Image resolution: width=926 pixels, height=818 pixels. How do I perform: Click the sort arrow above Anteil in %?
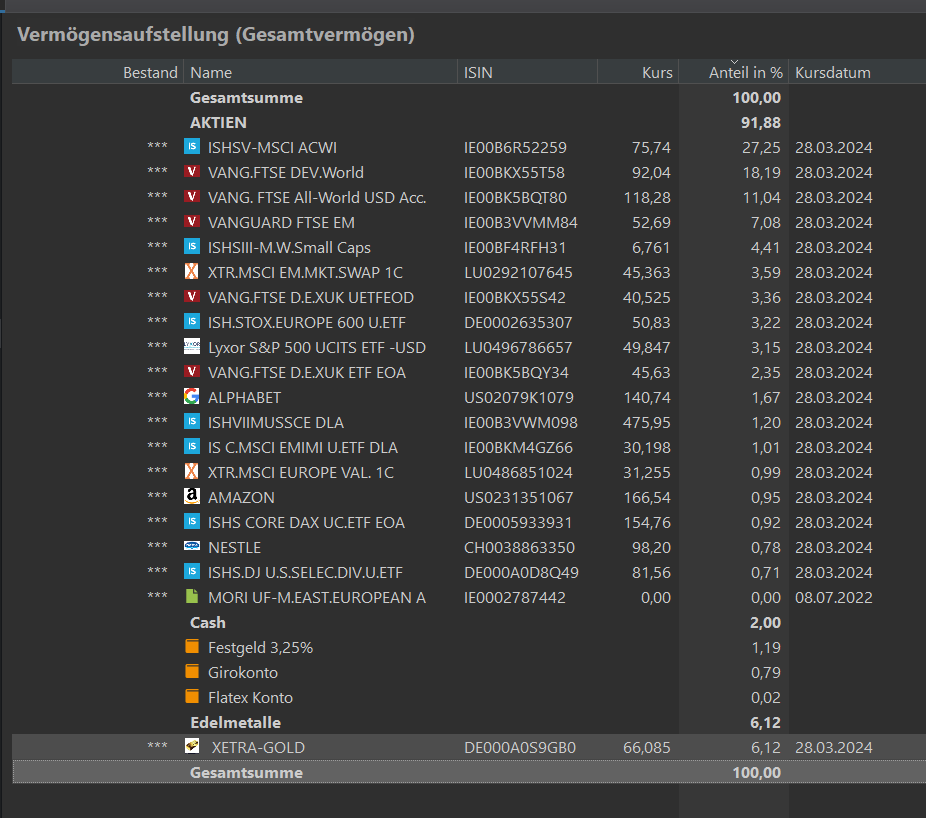734,61
